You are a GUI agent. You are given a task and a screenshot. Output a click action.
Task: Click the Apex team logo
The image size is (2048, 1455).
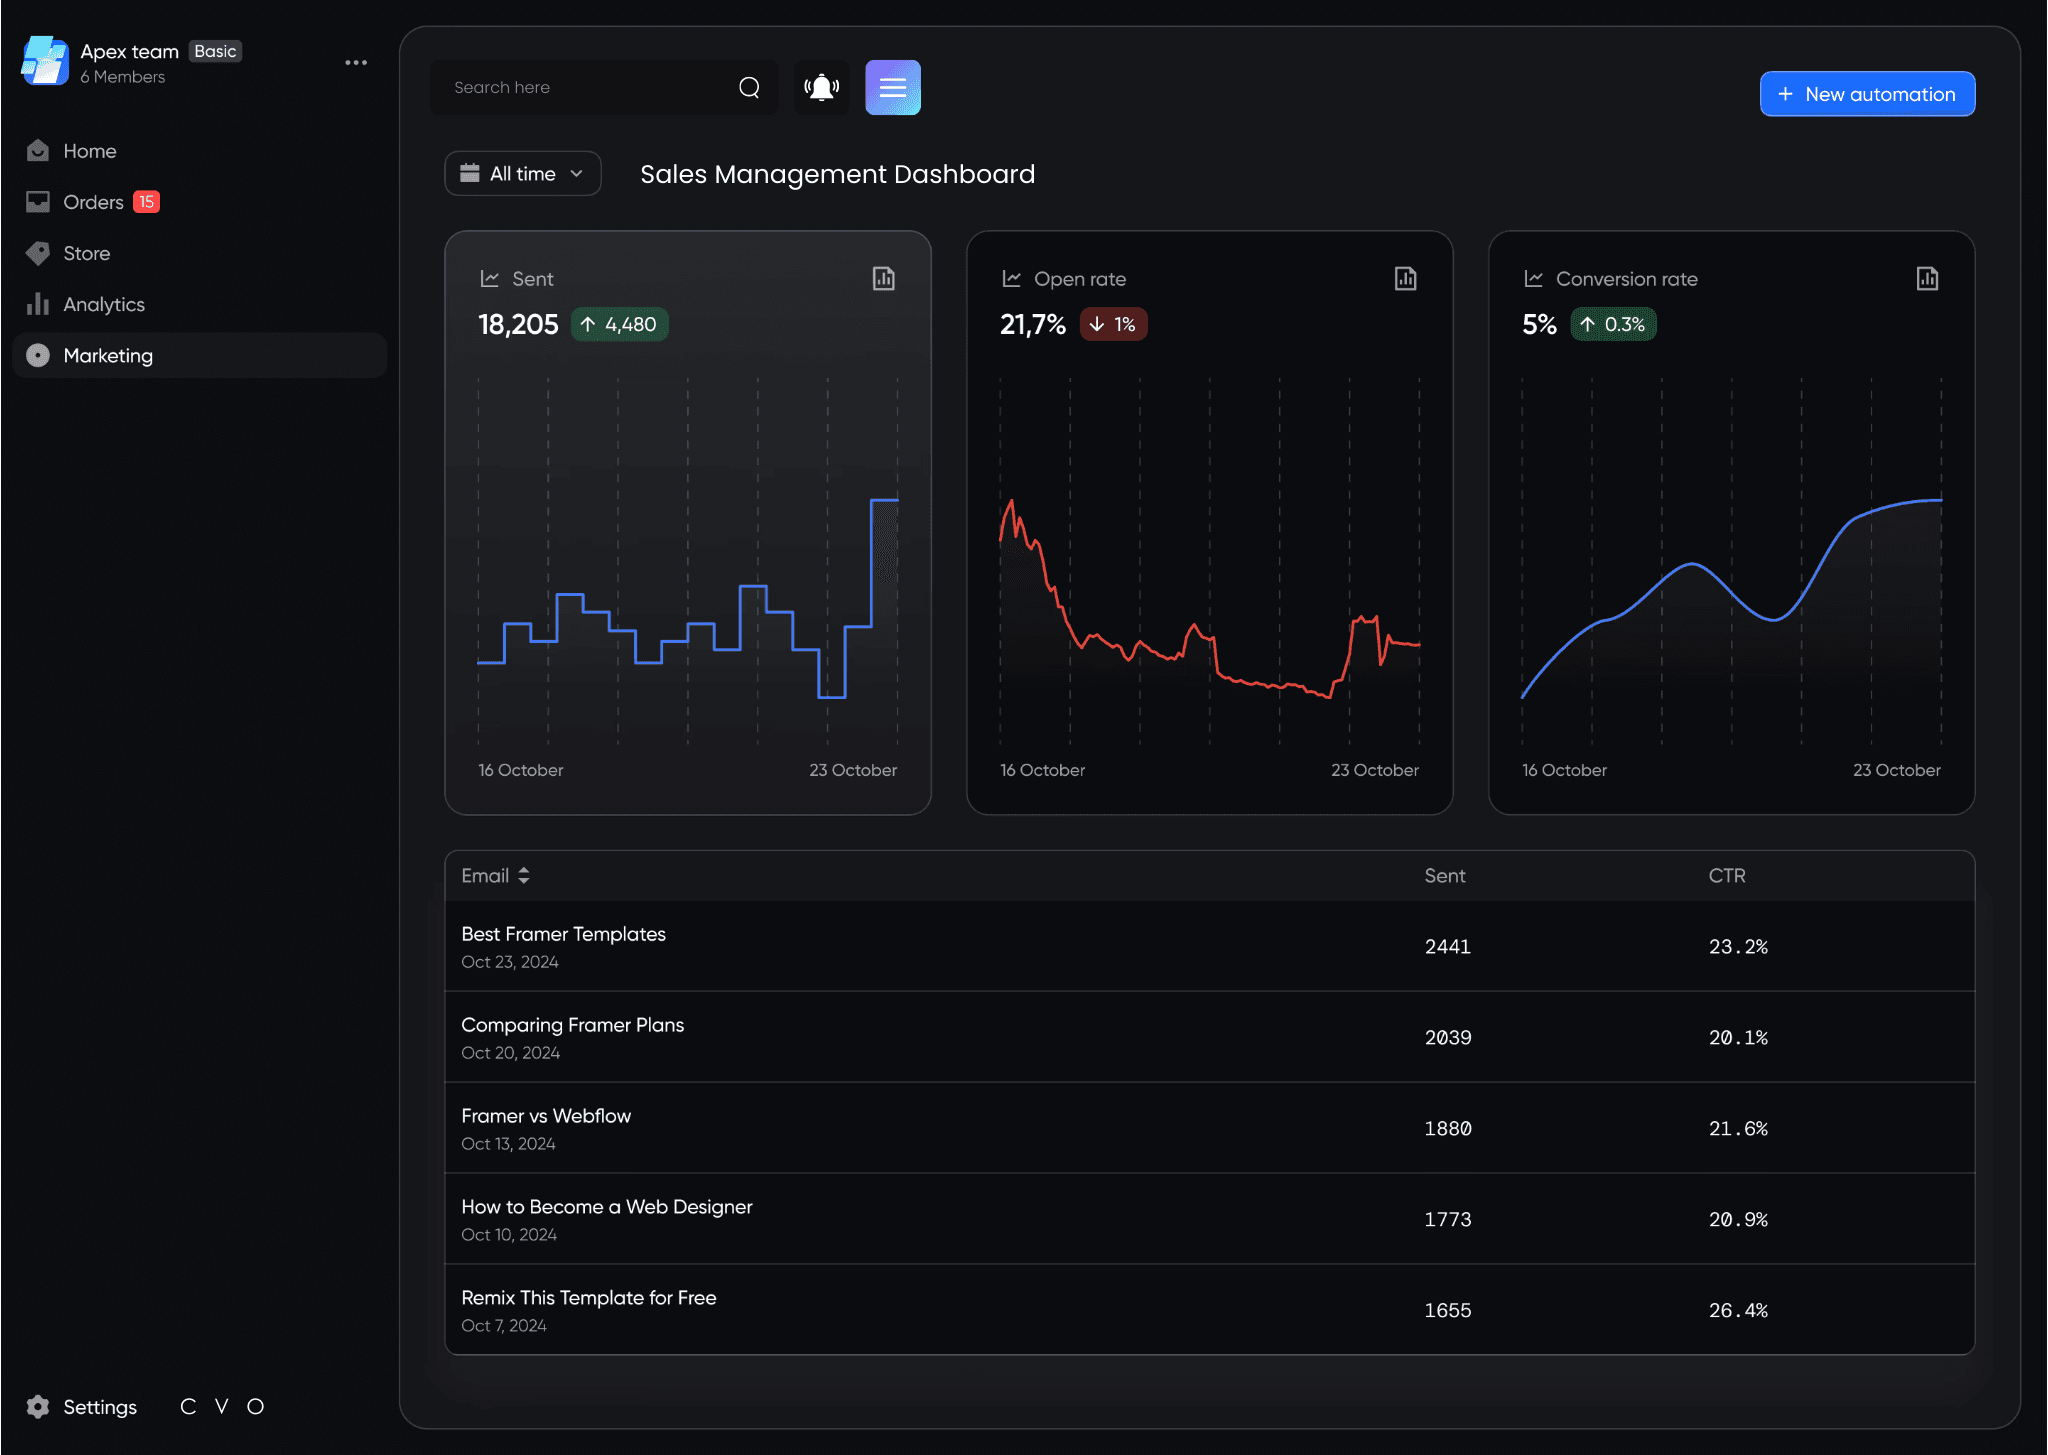45,62
